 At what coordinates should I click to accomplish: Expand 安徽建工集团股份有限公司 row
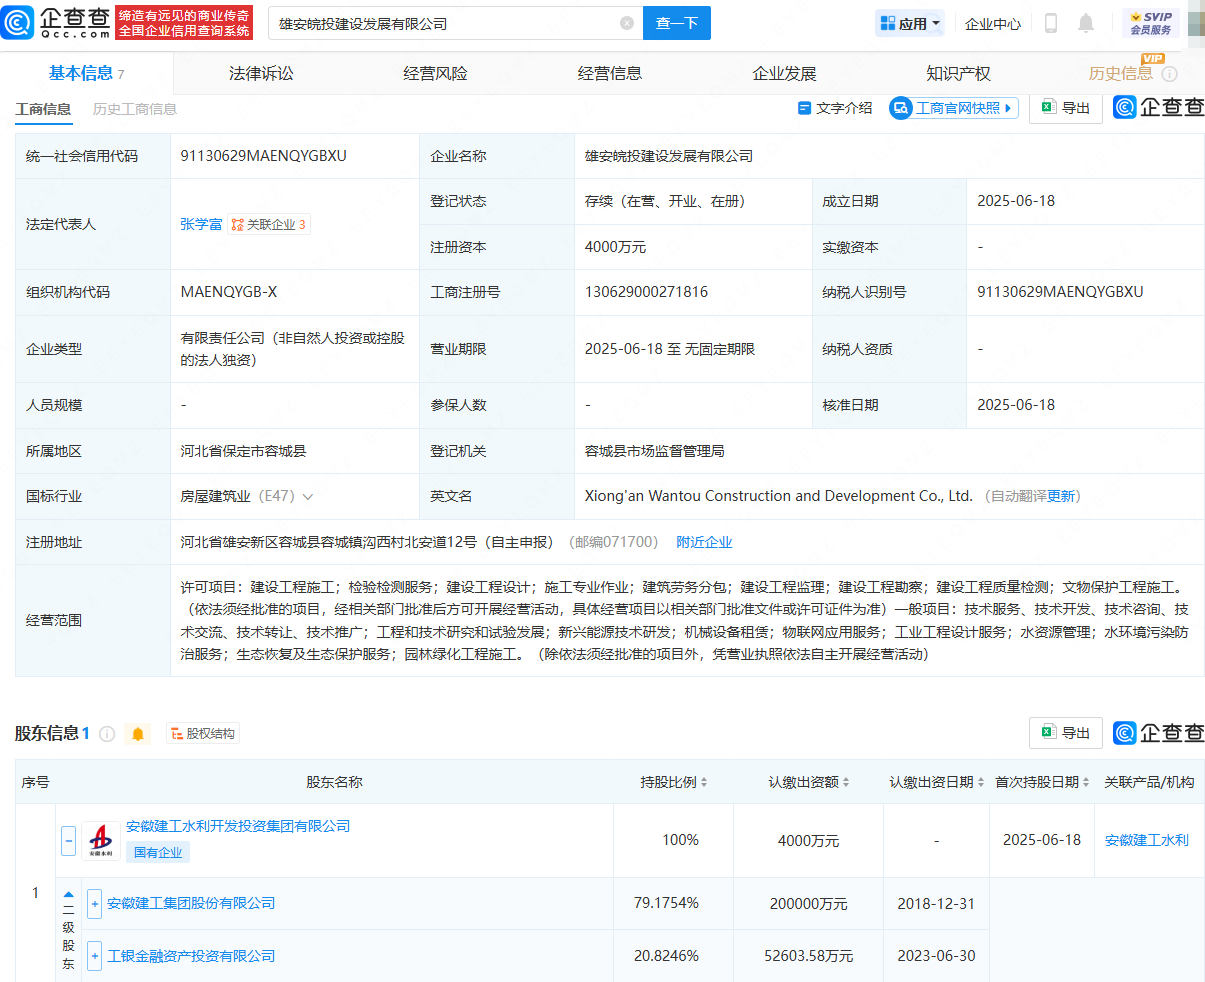click(x=95, y=904)
